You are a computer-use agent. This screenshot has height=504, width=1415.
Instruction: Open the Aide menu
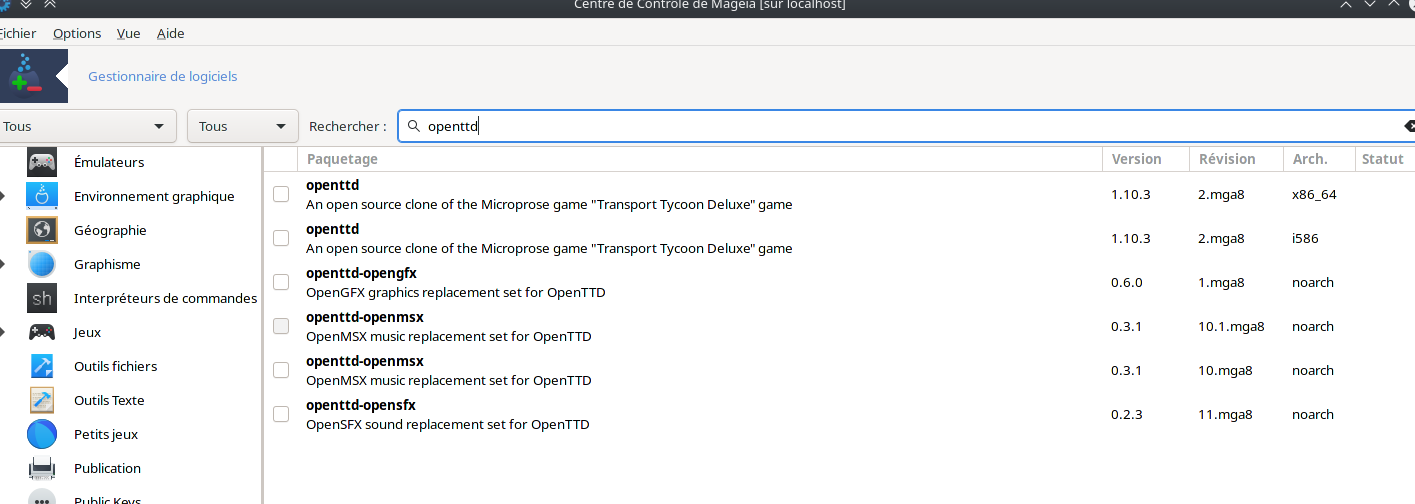171,33
